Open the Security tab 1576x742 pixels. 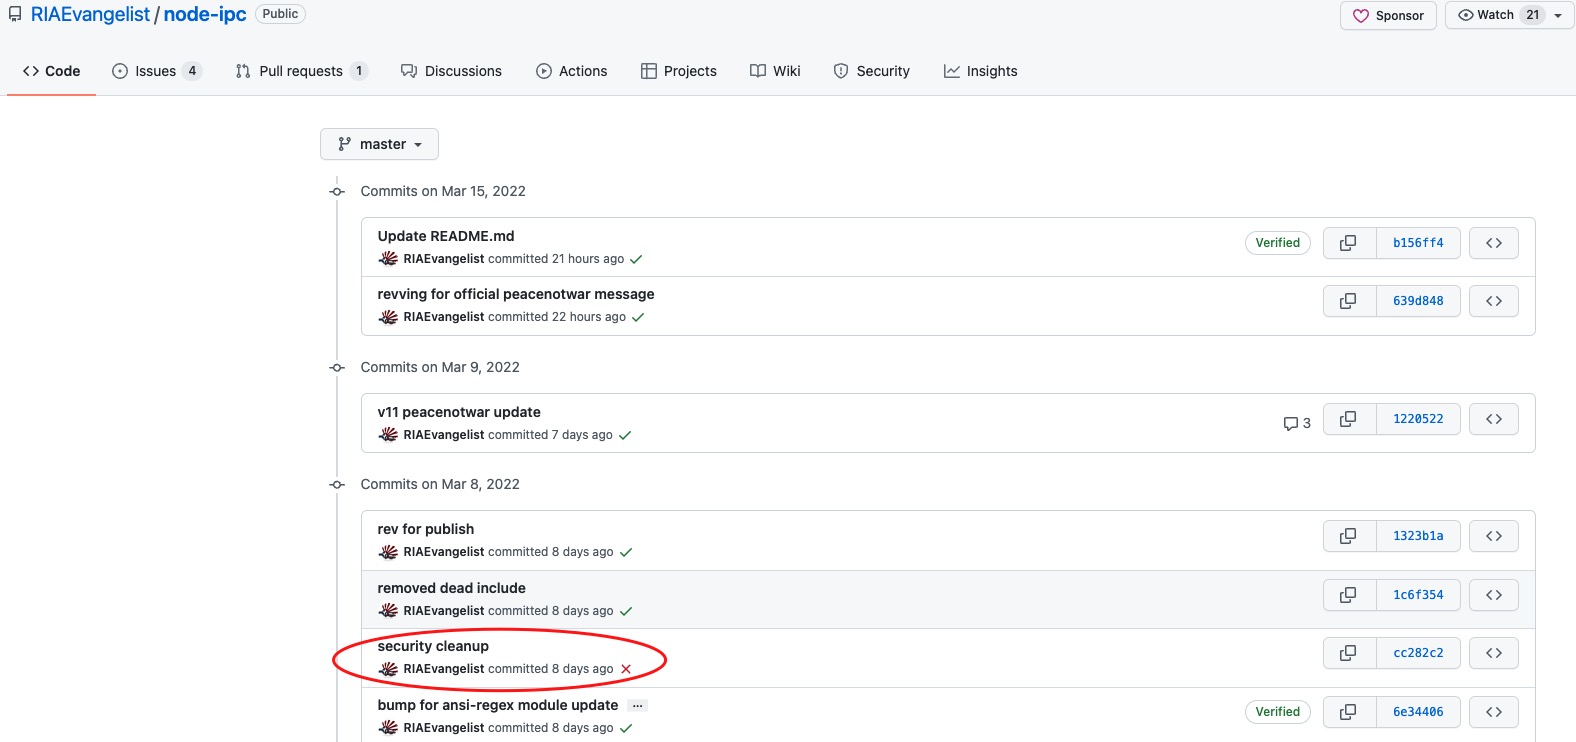point(872,71)
